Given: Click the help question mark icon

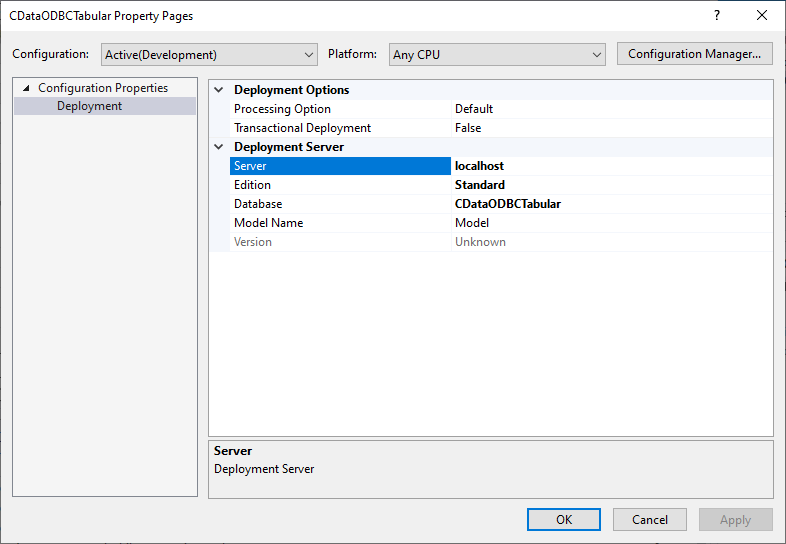Looking at the screenshot, I should (x=716, y=16).
